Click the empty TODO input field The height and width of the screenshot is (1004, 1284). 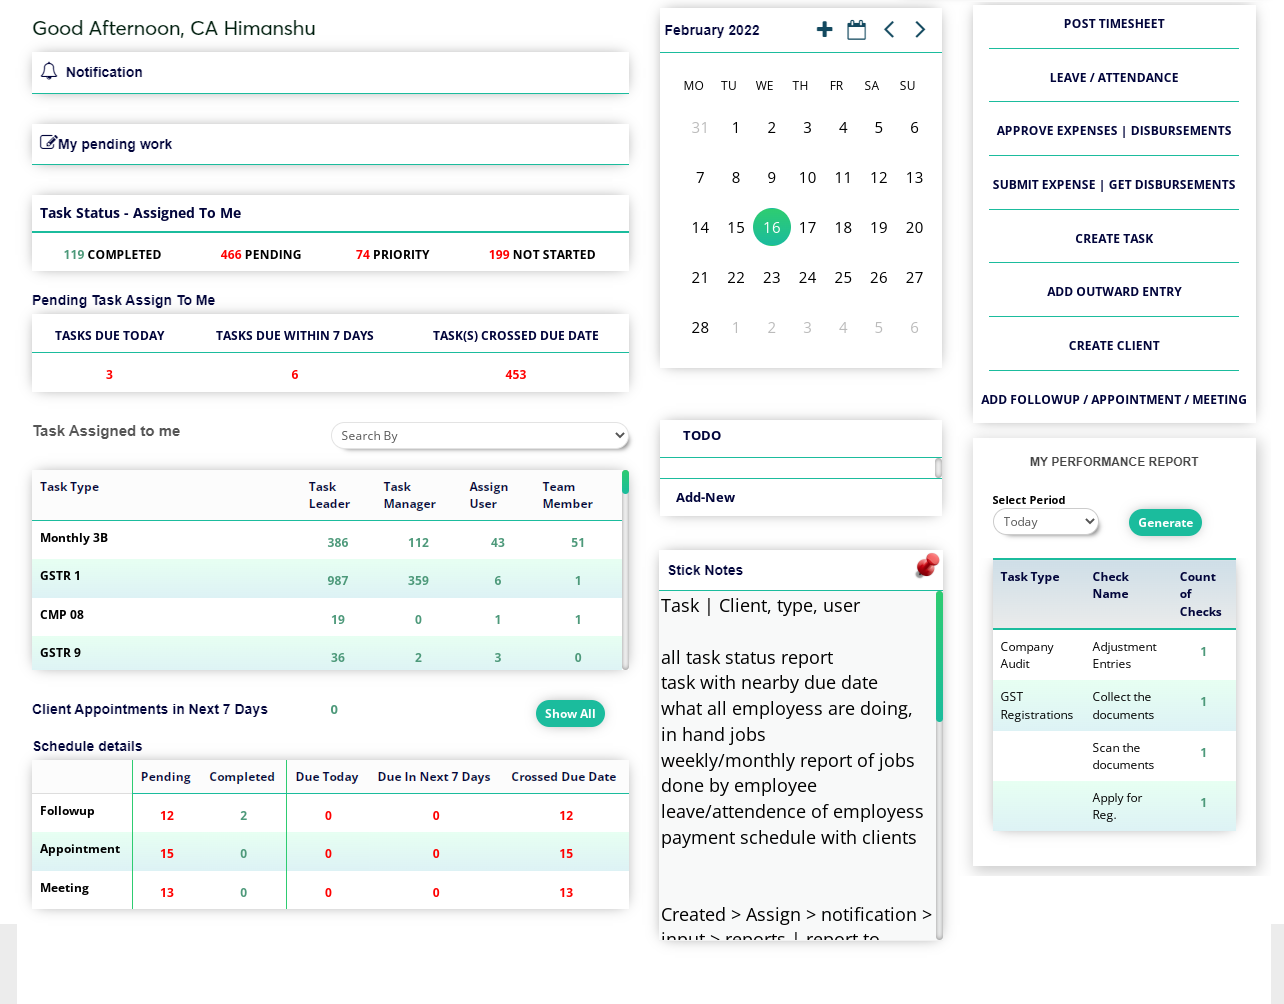coord(795,466)
